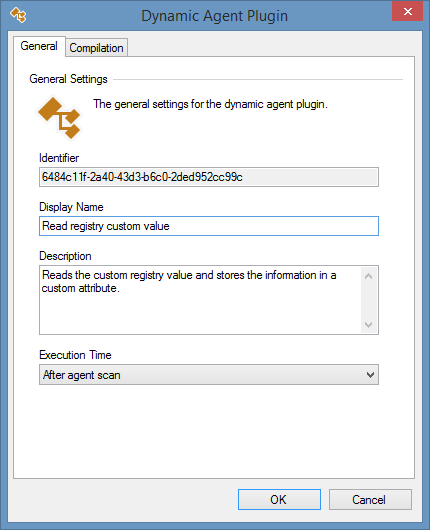430x530 pixels.
Task: Click the general settings description text
Action: click(x=210, y=104)
